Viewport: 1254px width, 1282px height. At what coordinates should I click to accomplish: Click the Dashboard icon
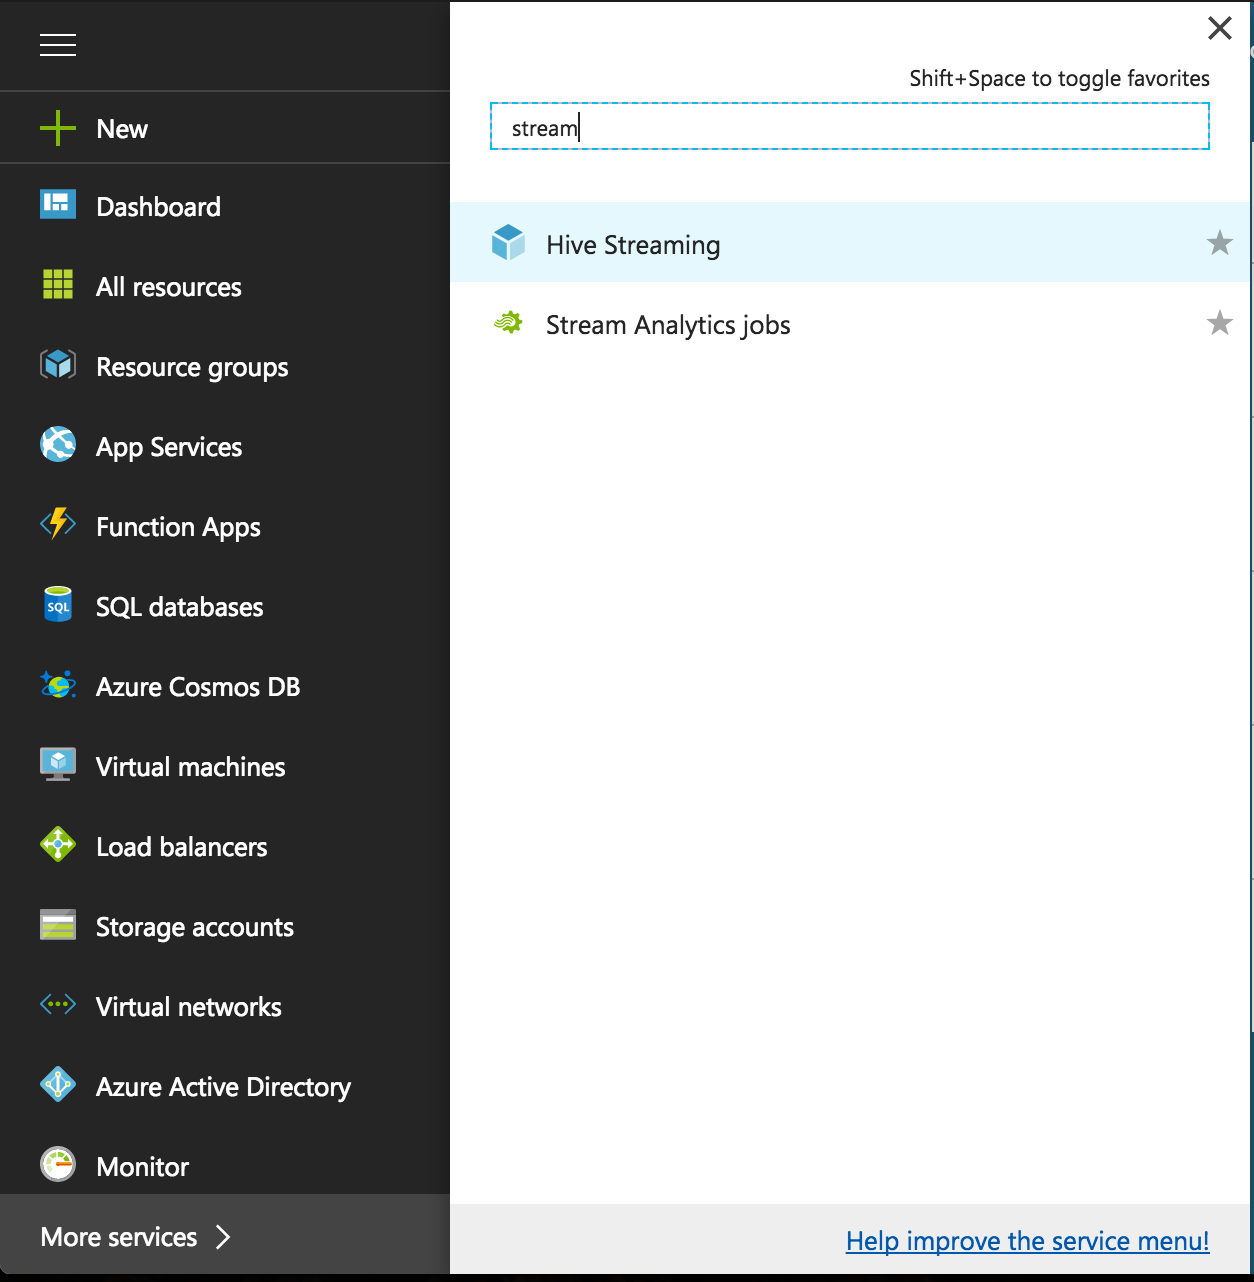tap(58, 204)
